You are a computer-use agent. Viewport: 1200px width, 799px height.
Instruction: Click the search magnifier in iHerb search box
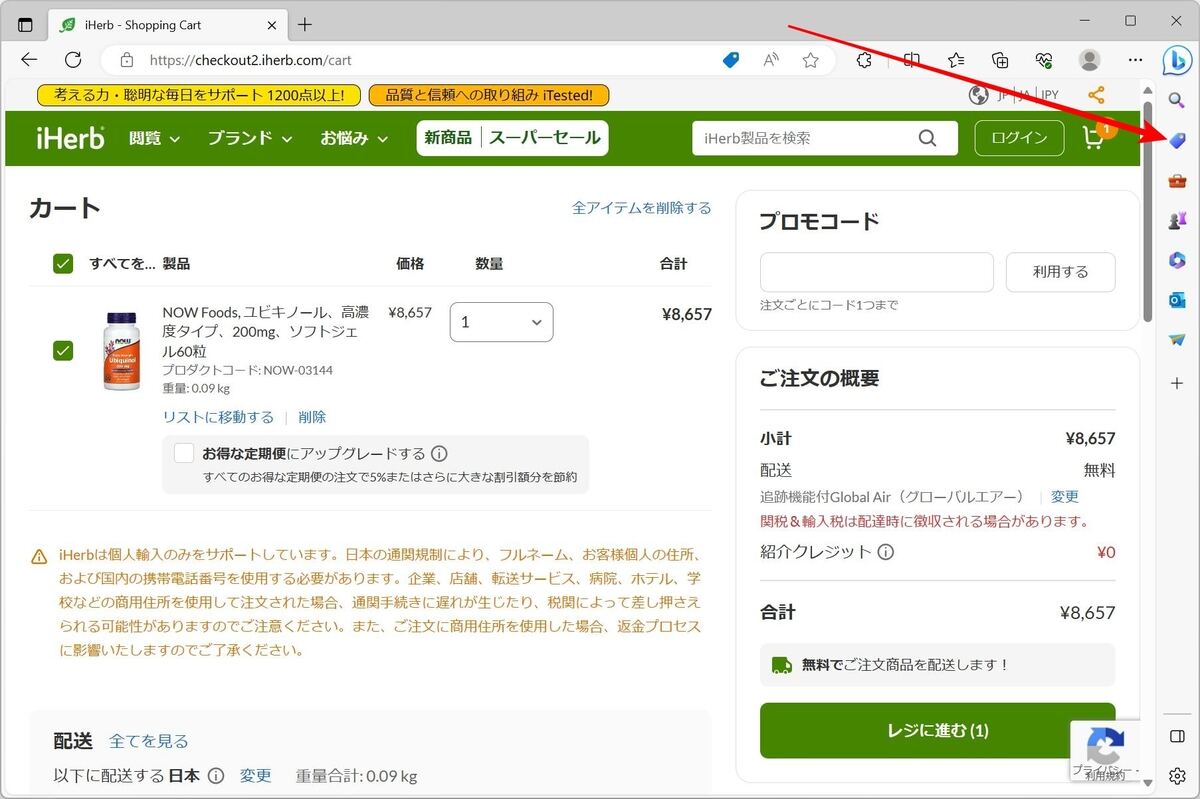(x=928, y=138)
